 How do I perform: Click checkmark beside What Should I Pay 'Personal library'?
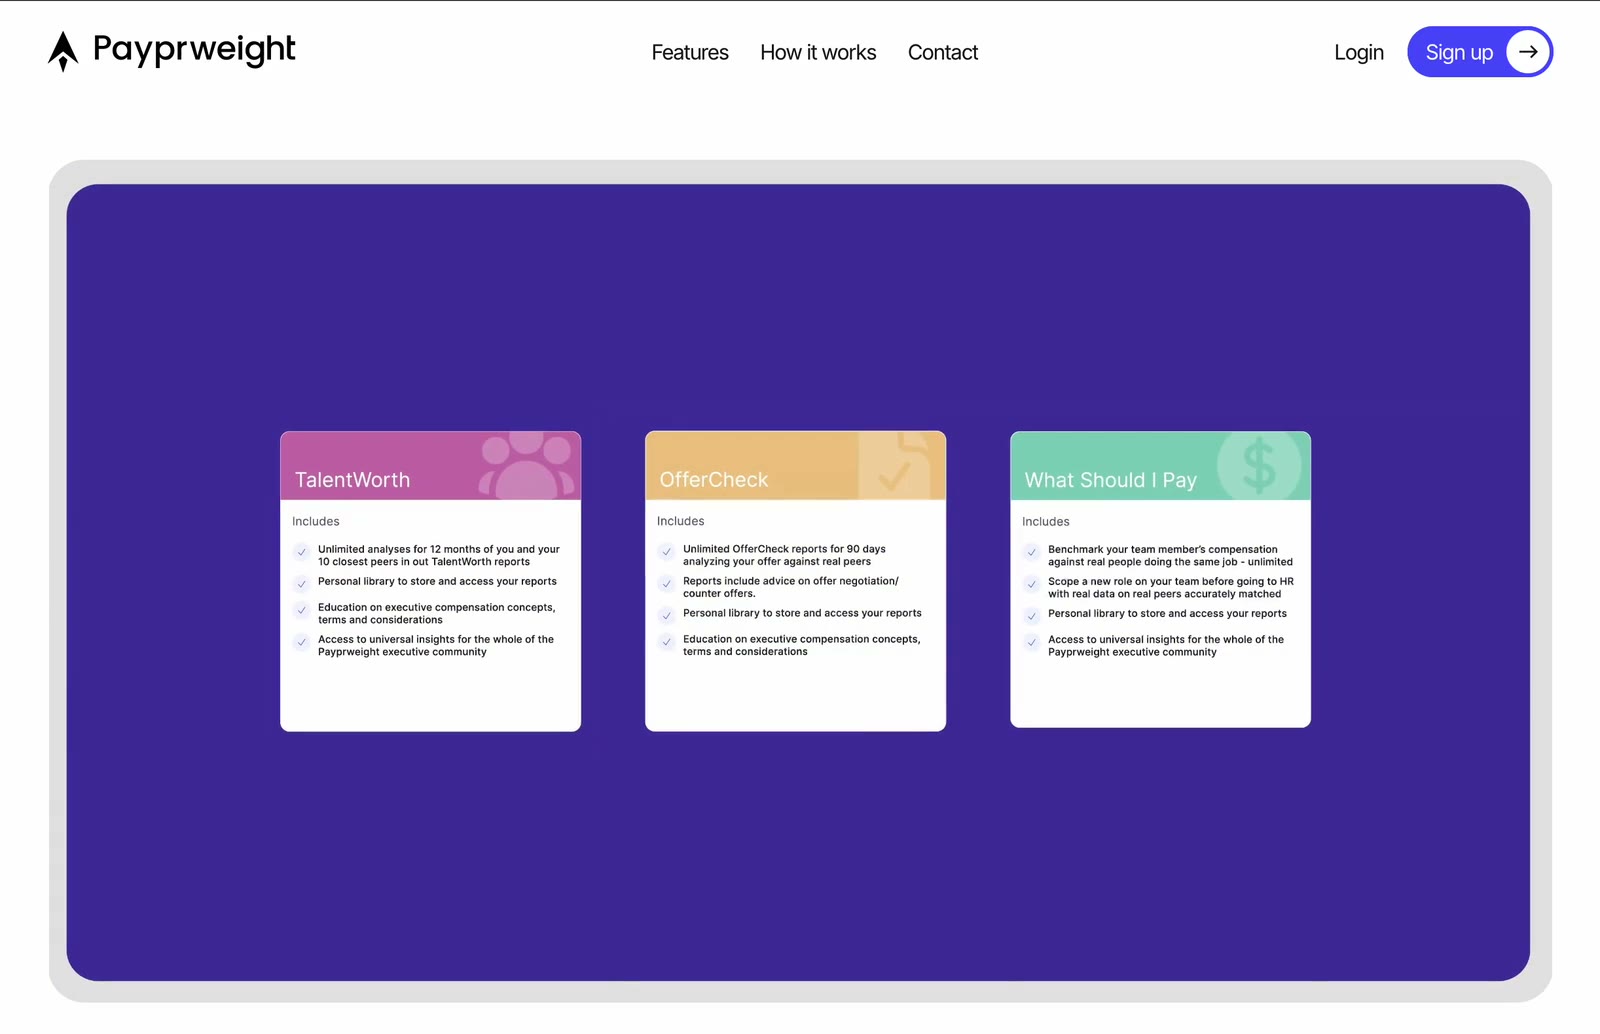1031,616
